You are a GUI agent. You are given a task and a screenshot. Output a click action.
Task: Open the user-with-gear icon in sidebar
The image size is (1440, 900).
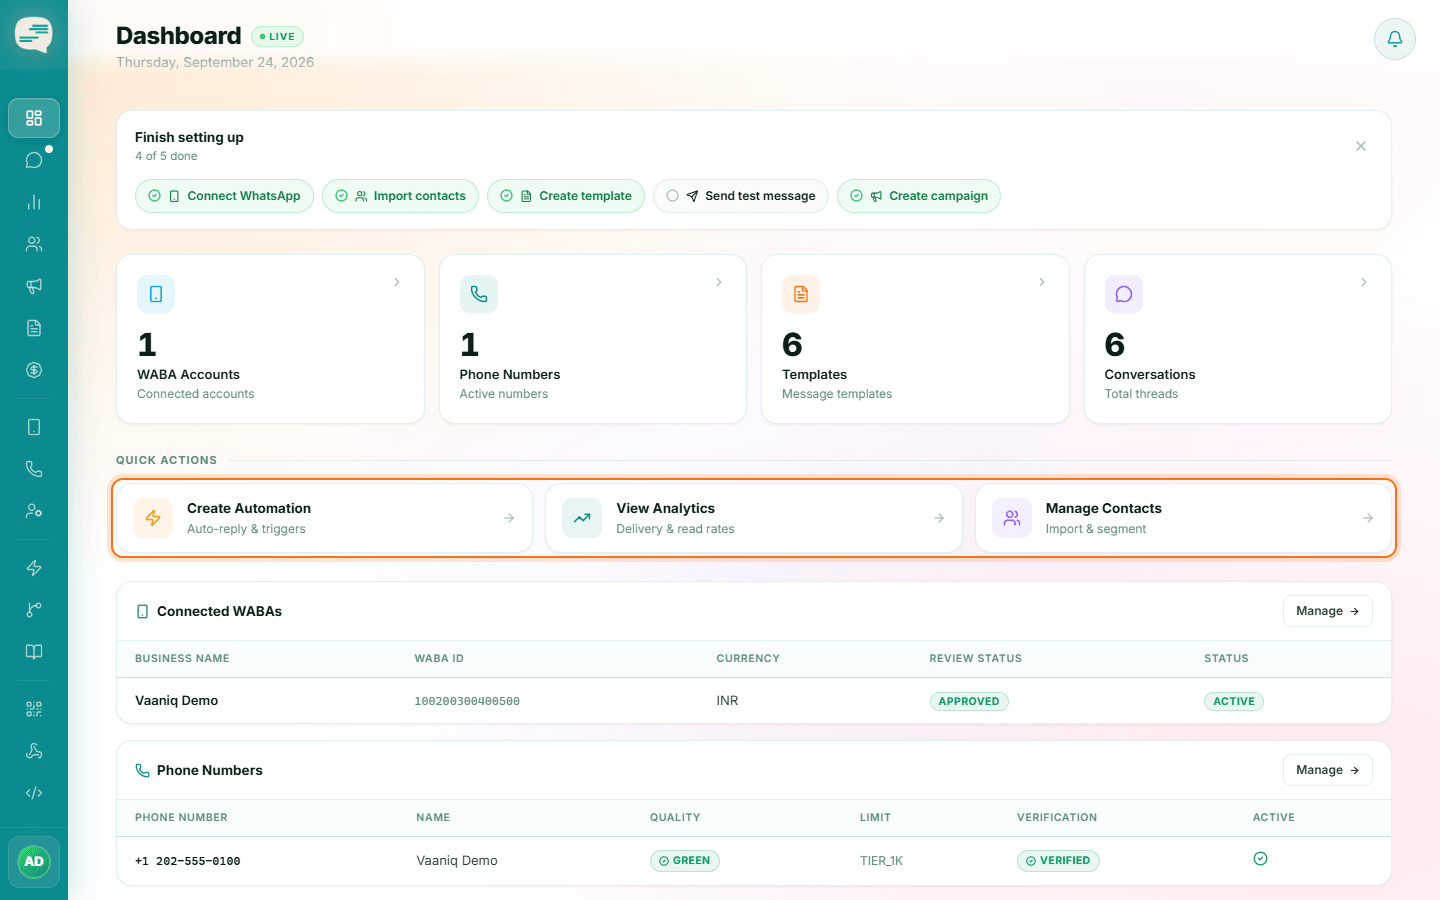coord(34,511)
